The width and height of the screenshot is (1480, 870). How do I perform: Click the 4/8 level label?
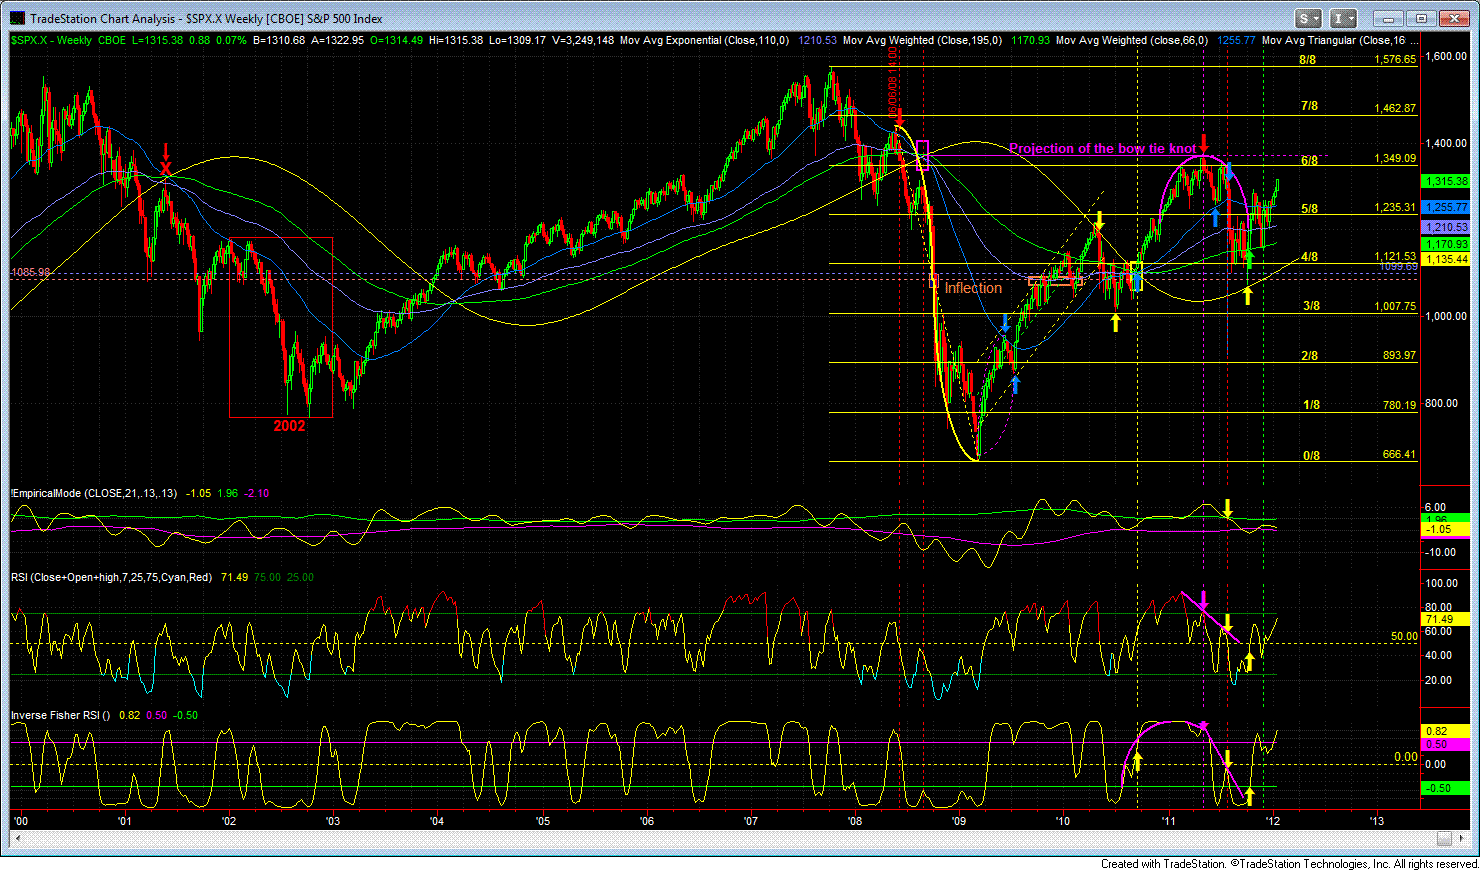[x=1310, y=257]
